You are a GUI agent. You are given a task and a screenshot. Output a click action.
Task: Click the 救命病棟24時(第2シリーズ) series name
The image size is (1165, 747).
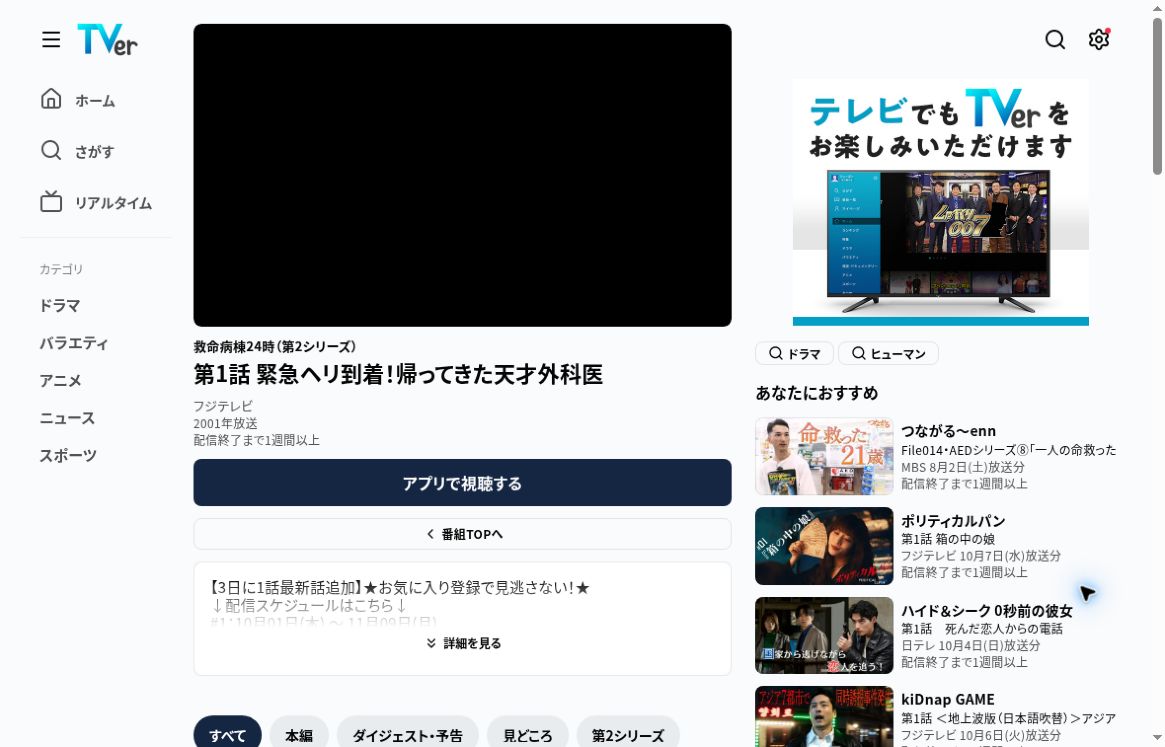point(275,346)
